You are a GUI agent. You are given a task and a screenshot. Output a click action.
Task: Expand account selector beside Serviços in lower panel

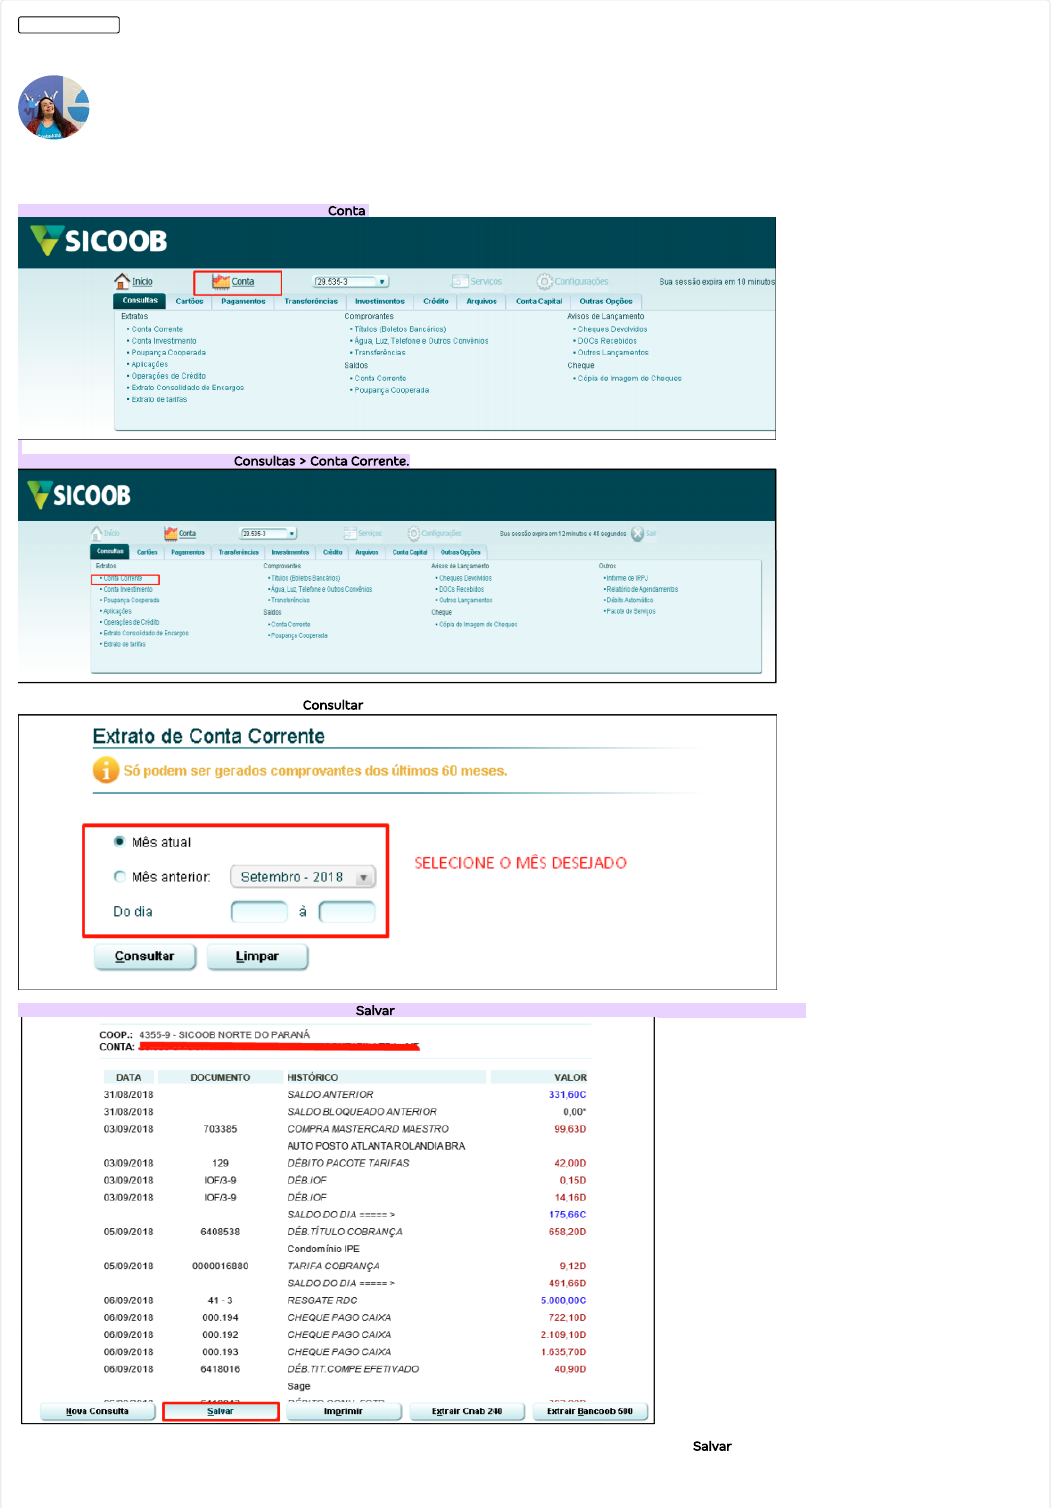pyautogui.click(x=292, y=534)
